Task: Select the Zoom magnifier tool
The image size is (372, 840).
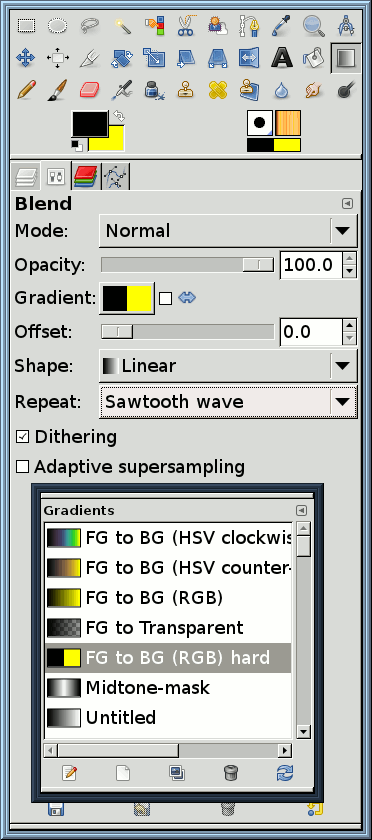Action: 313,25
